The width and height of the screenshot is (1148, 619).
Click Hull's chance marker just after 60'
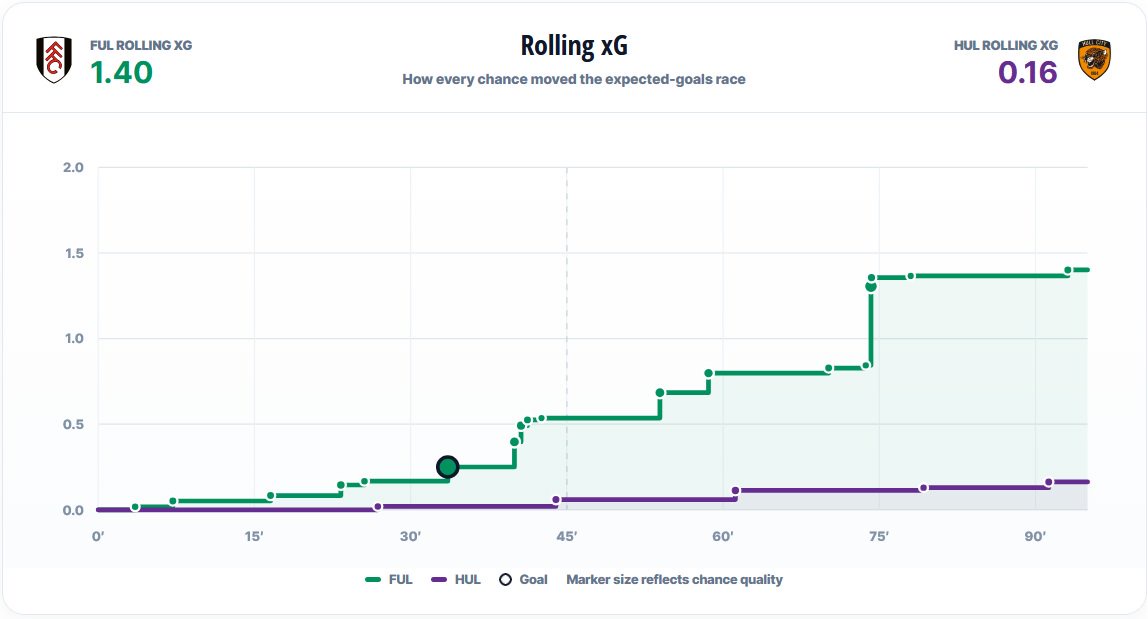(736, 491)
